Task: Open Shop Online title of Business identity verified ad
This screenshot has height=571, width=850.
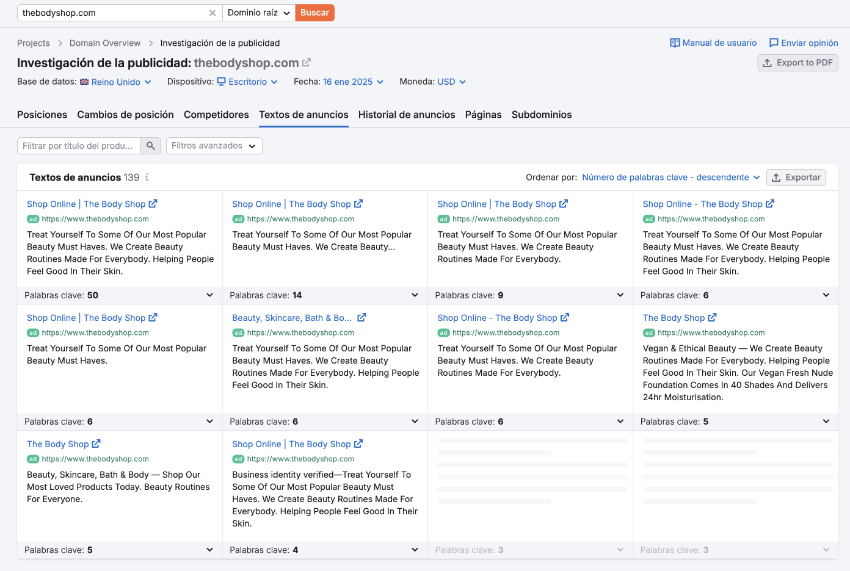Action: click(292, 444)
